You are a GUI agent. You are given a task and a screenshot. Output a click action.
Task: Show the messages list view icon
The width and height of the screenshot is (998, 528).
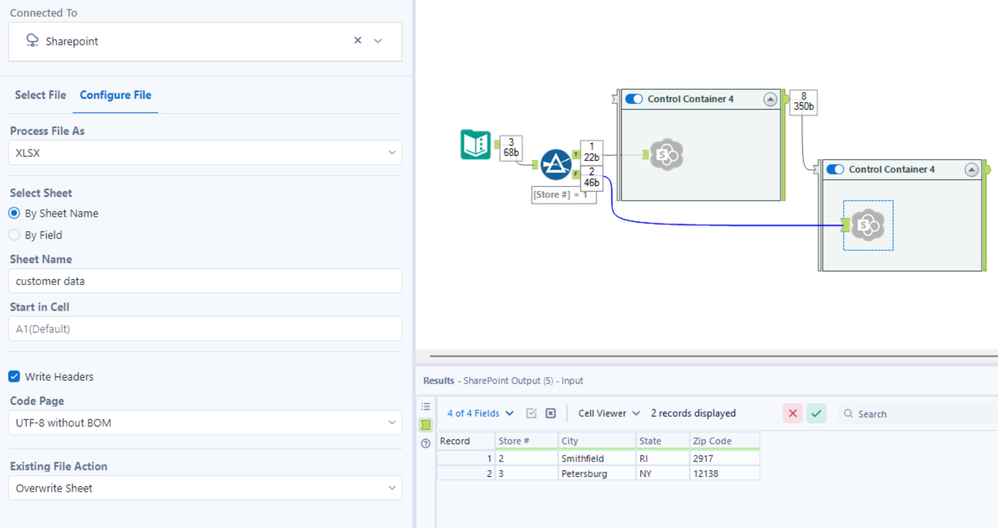tap(426, 406)
